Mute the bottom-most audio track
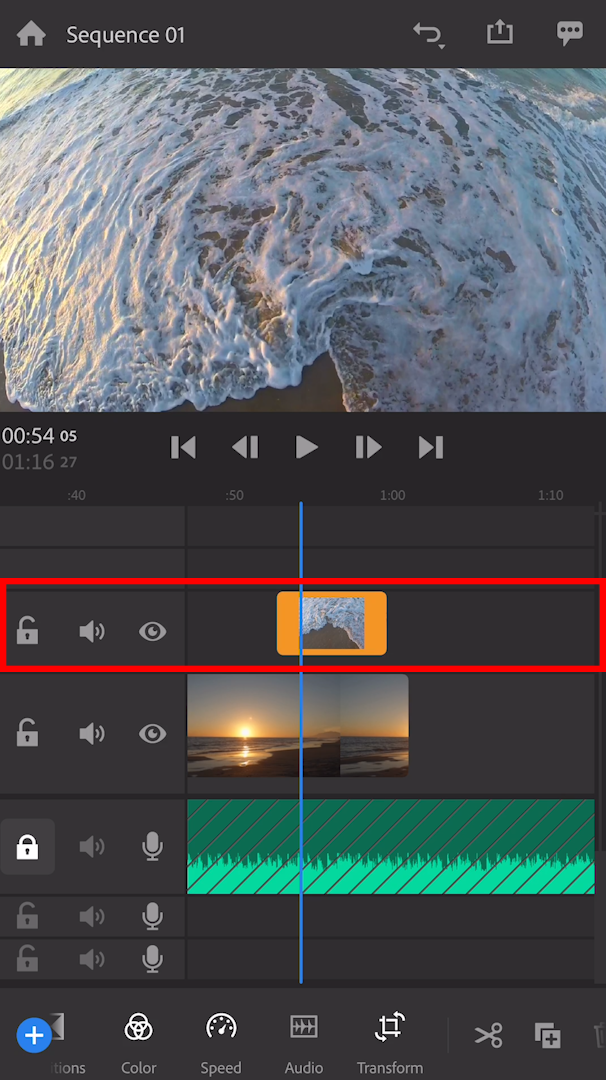 coord(92,959)
